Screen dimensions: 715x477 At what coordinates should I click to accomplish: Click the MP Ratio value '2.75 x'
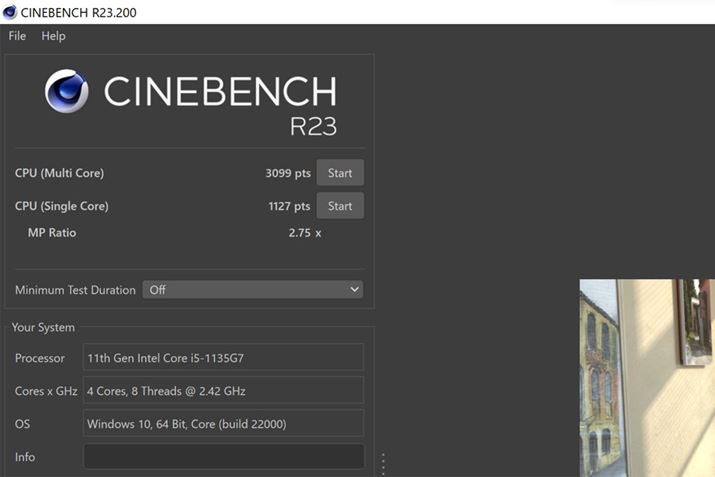pos(305,233)
